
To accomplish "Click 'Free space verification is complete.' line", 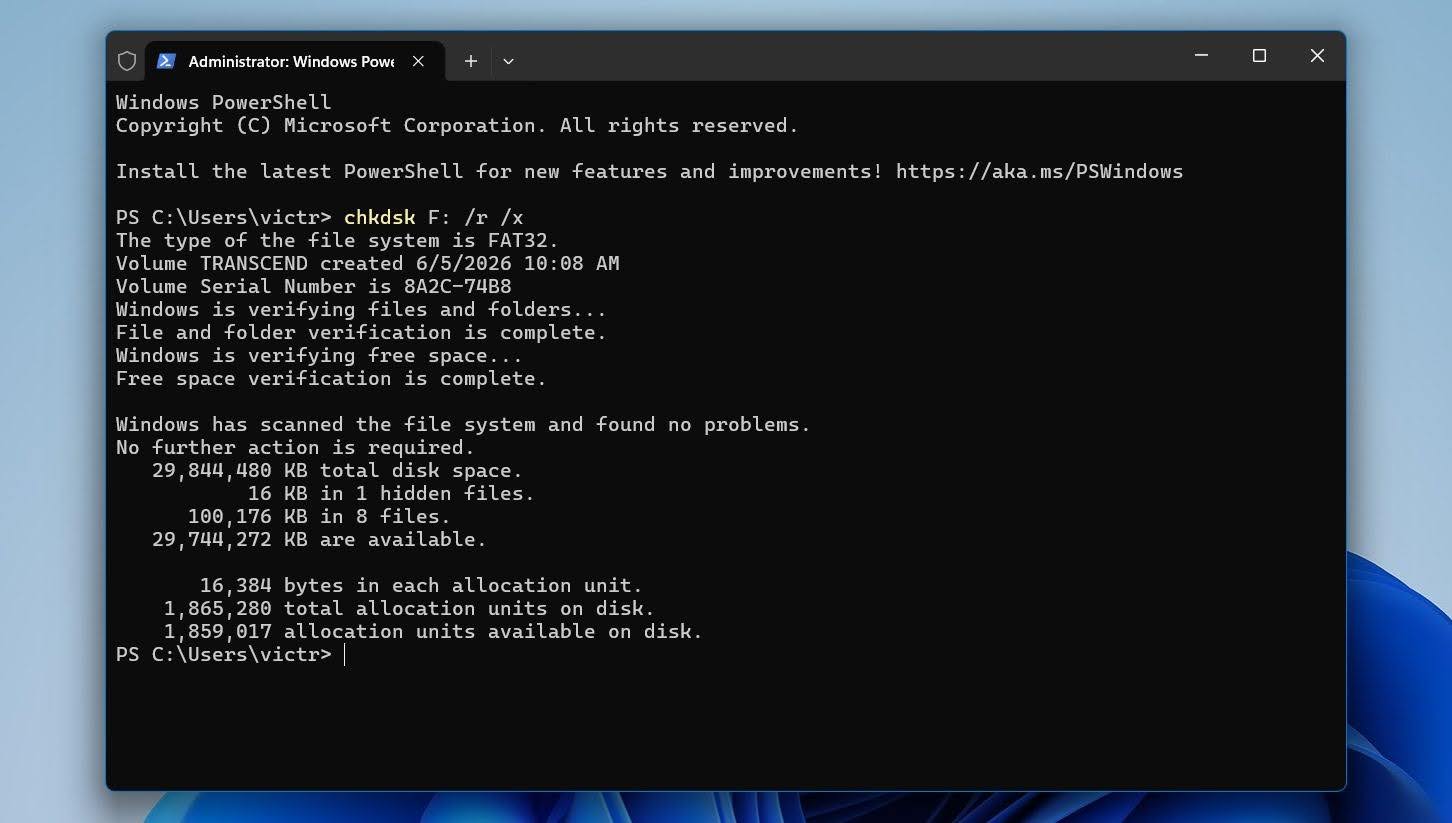I will point(331,378).
